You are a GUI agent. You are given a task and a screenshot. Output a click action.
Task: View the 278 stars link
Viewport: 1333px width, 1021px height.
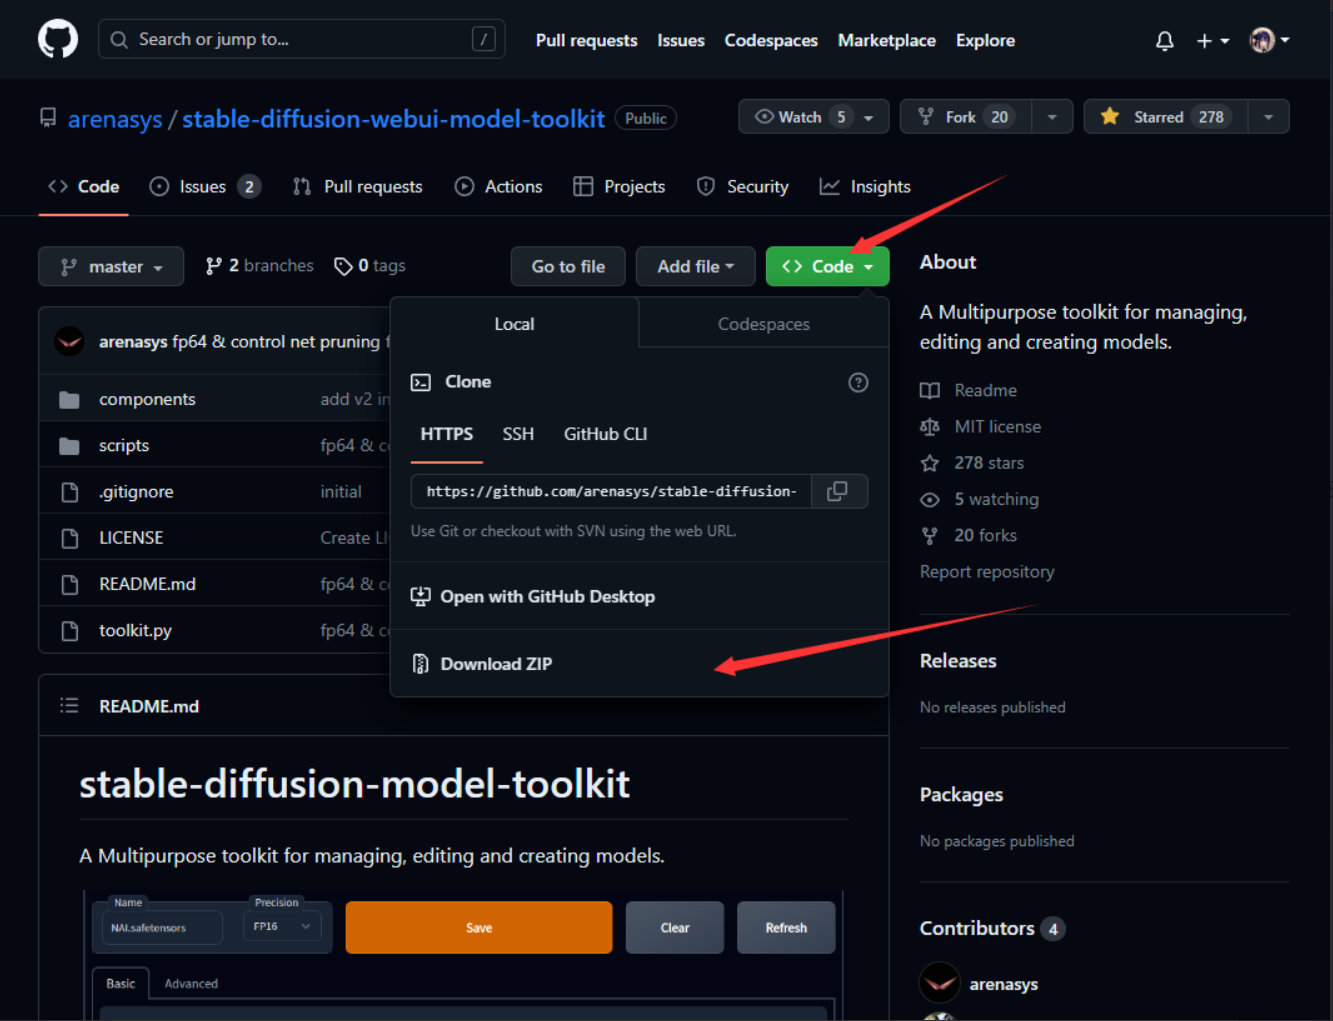coord(988,463)
